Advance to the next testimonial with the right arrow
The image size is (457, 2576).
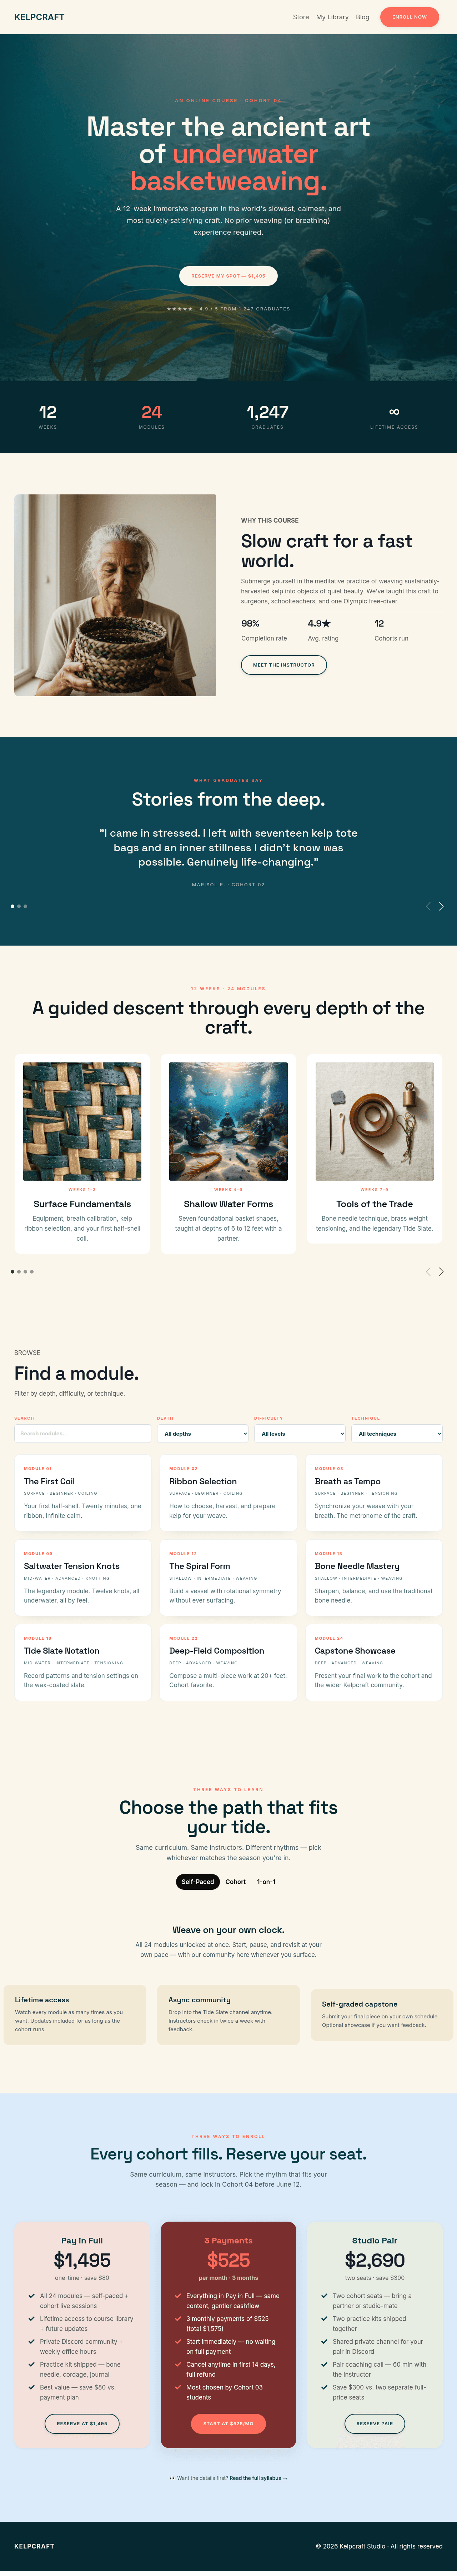[441, 906]
